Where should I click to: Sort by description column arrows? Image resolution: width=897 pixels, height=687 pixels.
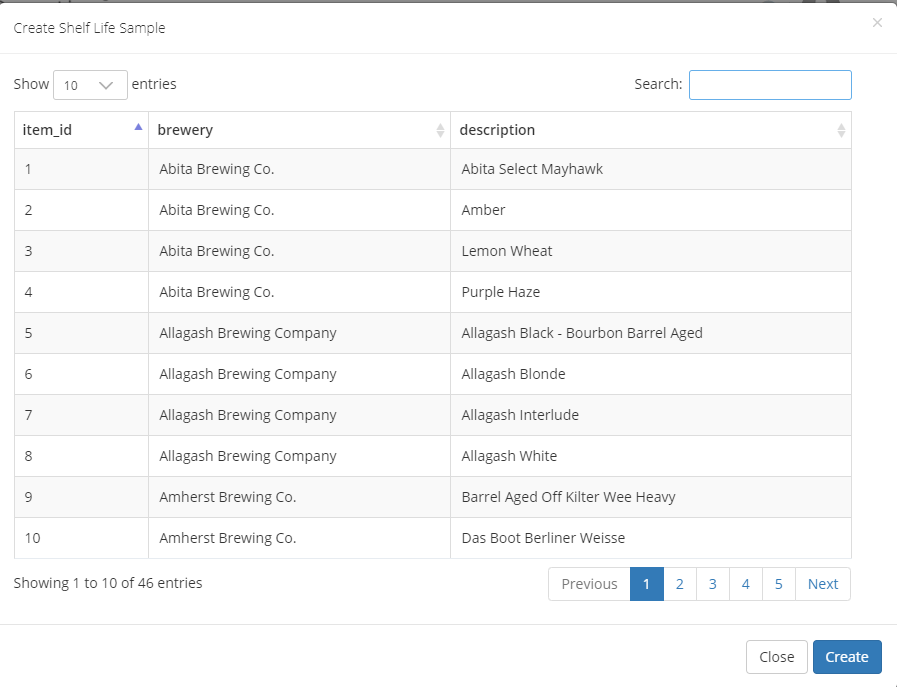(x=840, y=130)
